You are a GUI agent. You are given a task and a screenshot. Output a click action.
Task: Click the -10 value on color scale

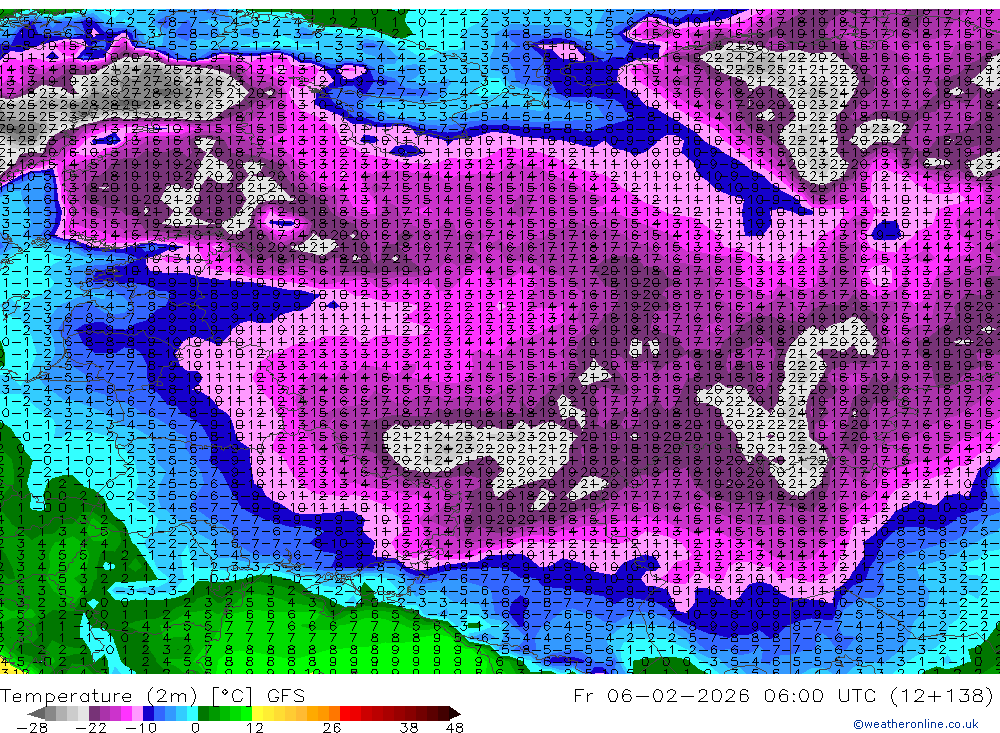pos(141,727)
